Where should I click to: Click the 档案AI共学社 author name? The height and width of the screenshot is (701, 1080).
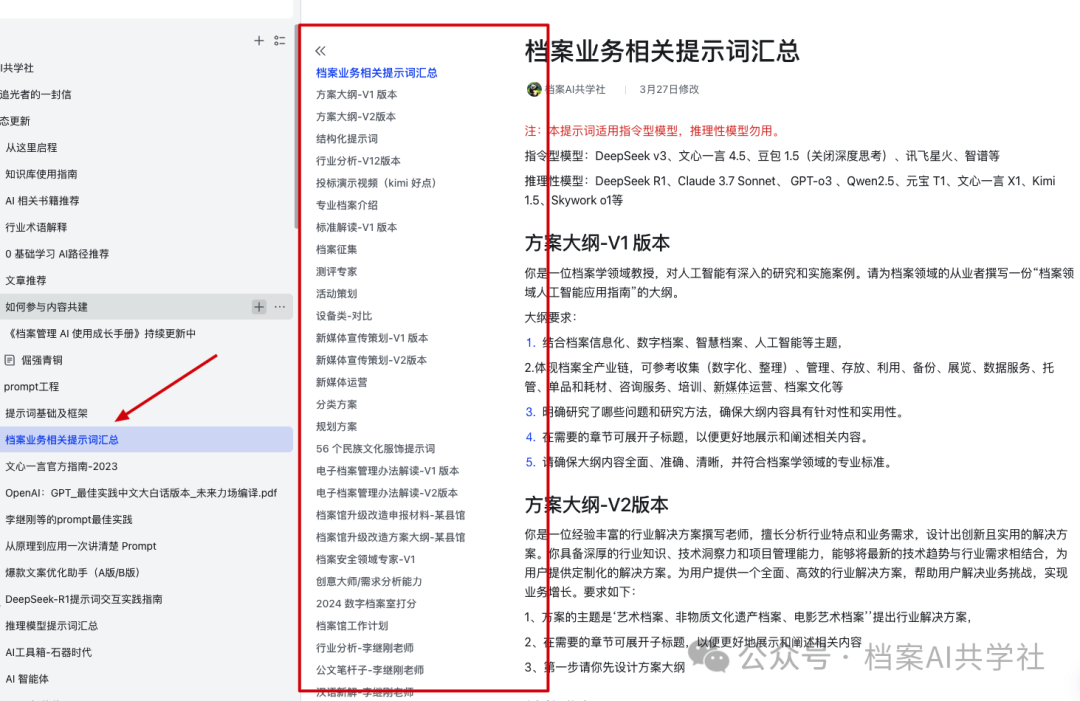[575, 90]
